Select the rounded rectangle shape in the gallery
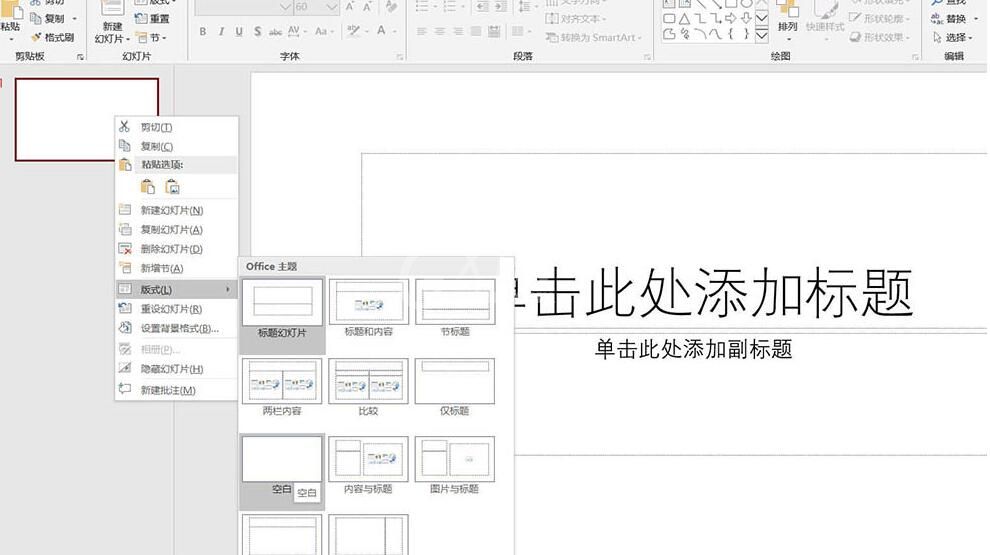990x555 pixels. tap(669, 18)
